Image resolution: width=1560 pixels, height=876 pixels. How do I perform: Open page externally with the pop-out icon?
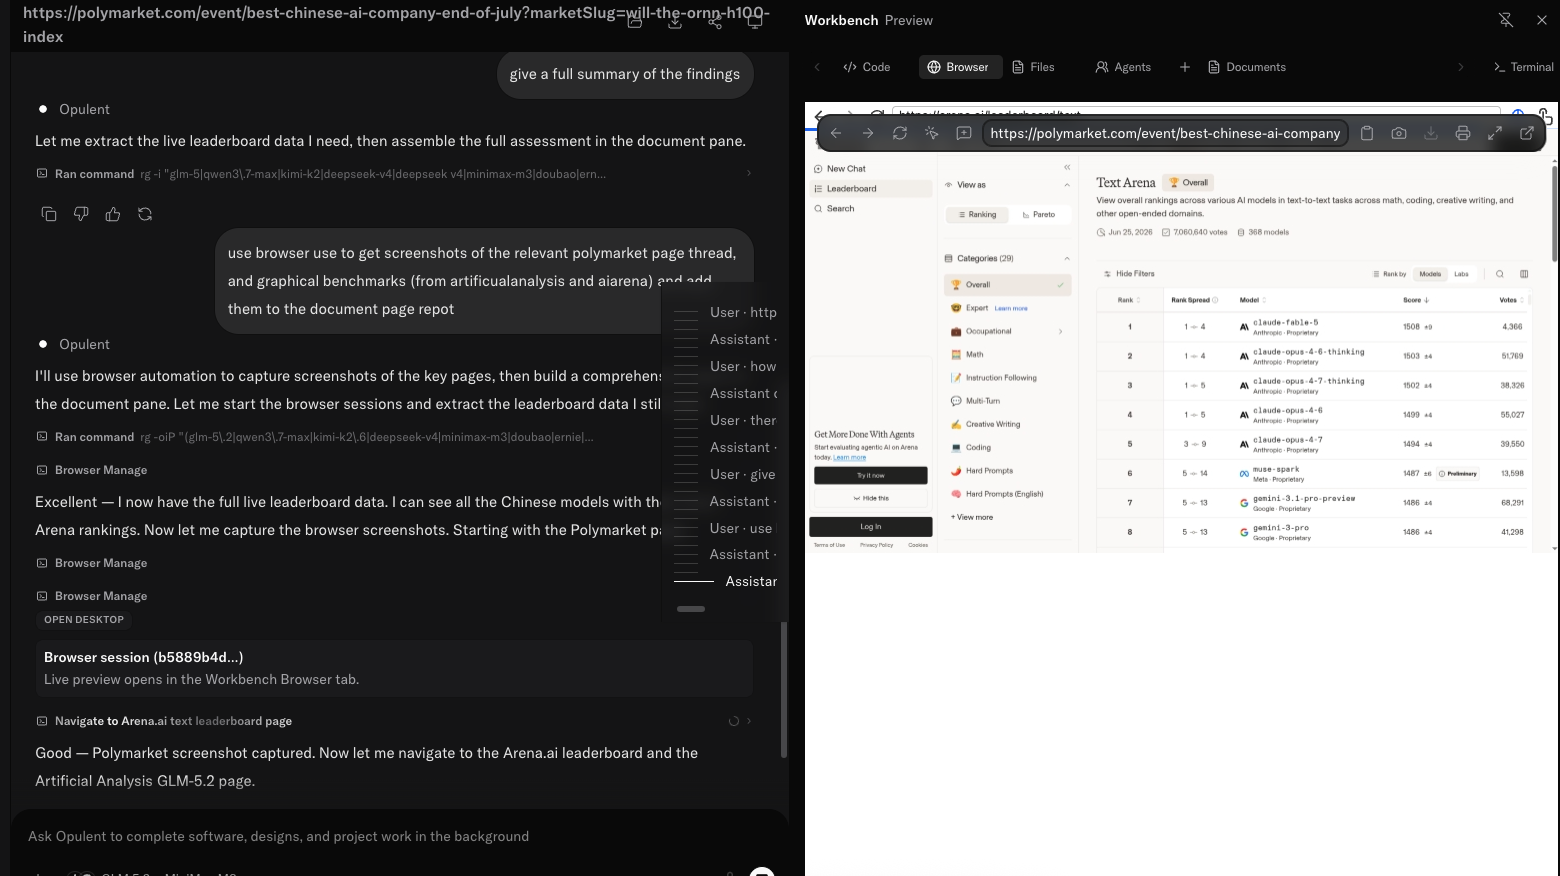click(1527, 133)
